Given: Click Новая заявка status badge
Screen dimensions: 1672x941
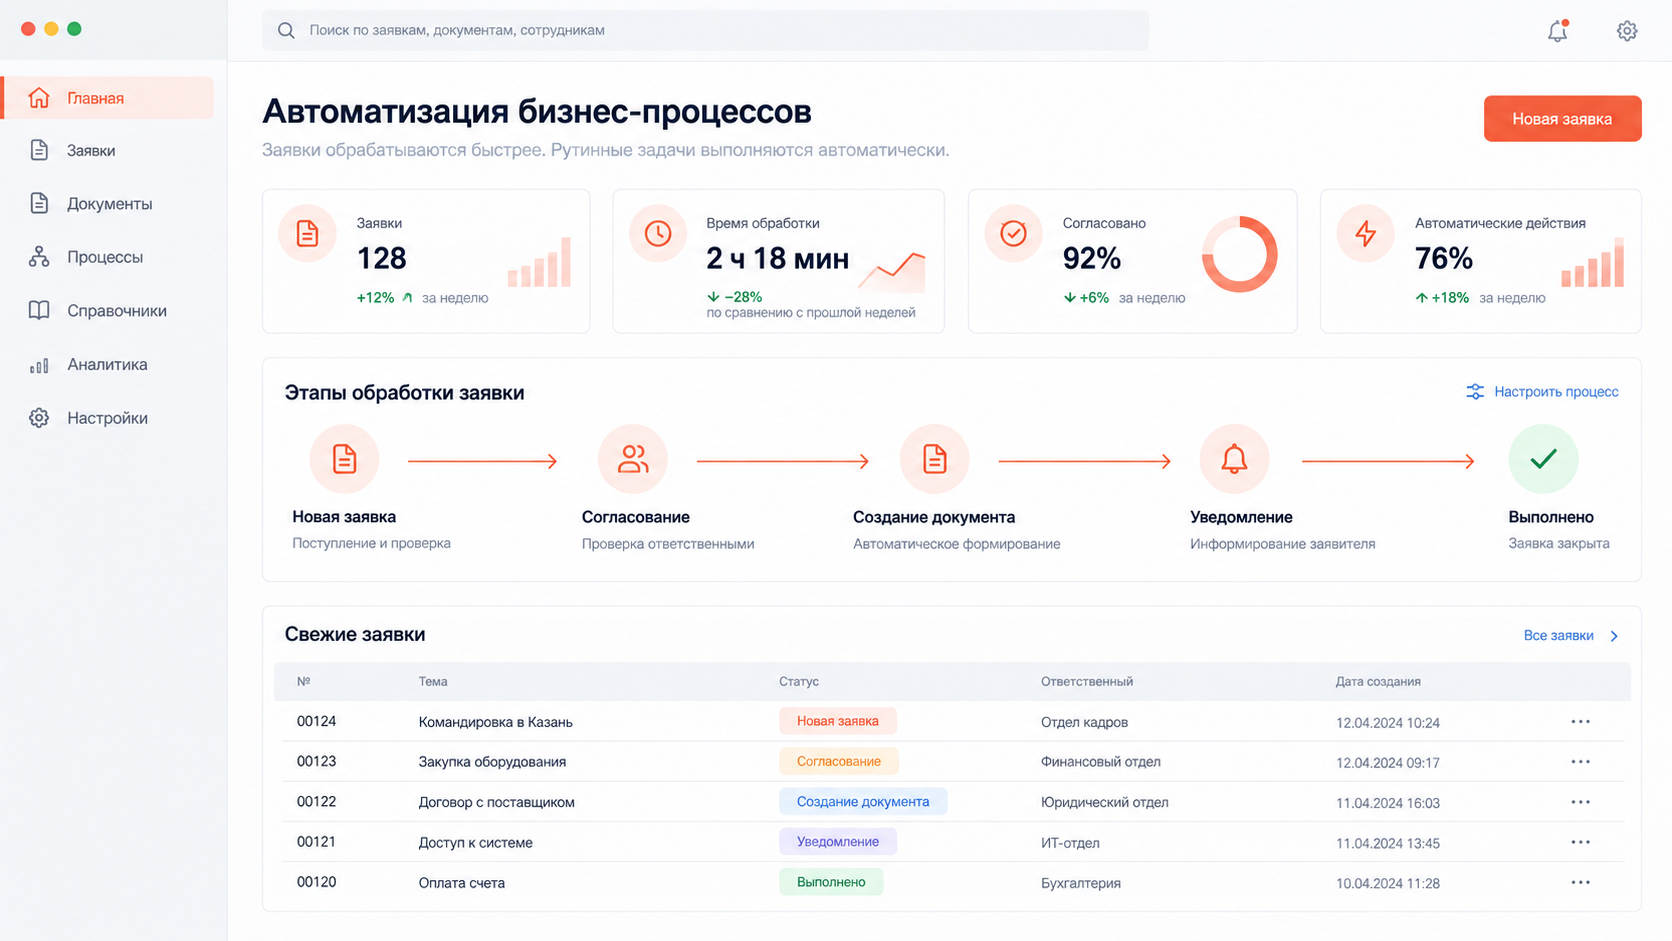Looking at the screenshot, I should click(838, 721).
